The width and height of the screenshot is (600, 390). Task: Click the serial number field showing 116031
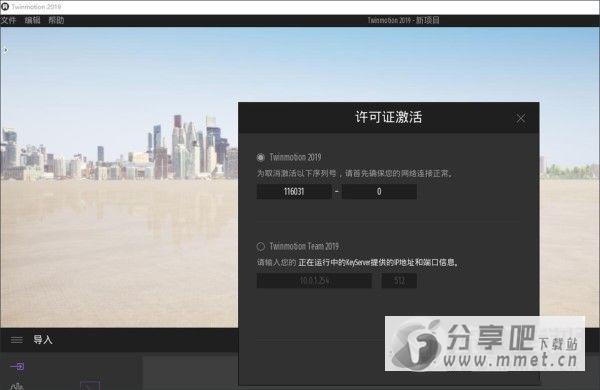[x=294, y=191]
